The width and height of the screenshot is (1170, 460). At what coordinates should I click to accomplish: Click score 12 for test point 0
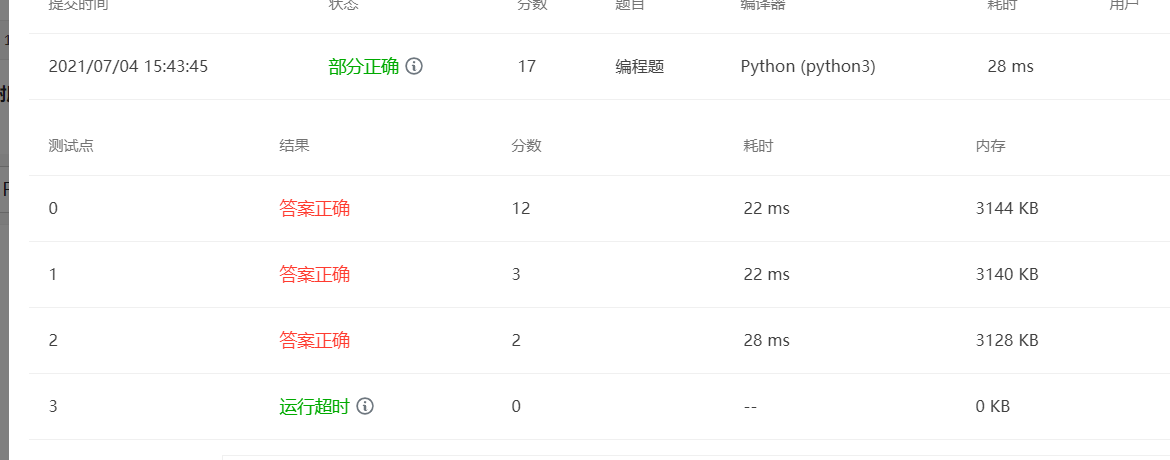coord(521,208)
